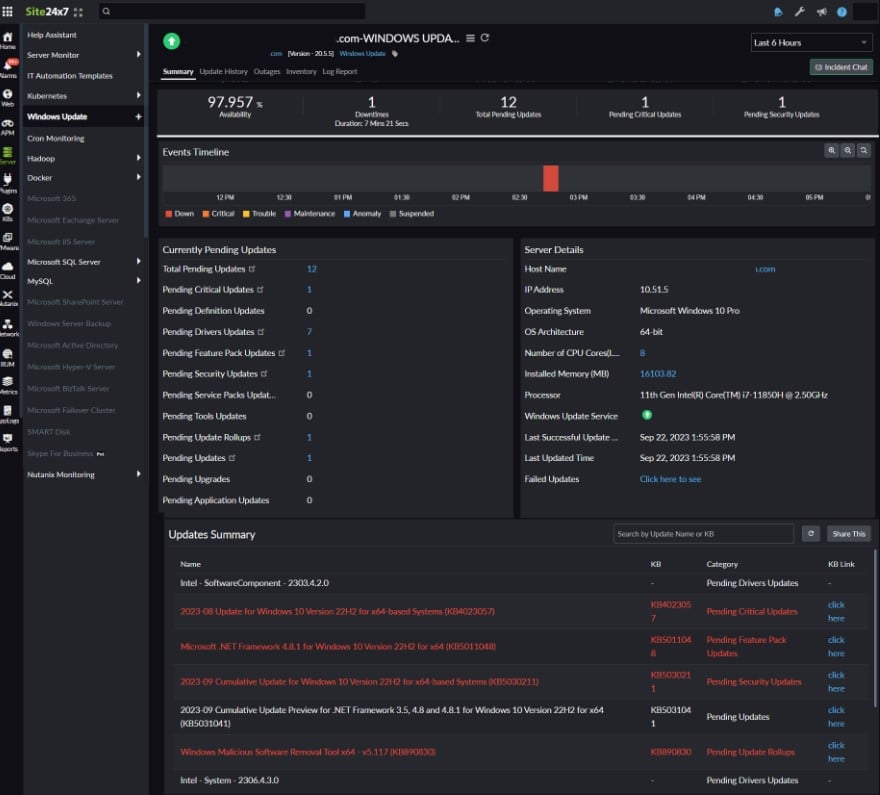Switch to the Log Report tab
880x795 pixels.
coord(340,72)
